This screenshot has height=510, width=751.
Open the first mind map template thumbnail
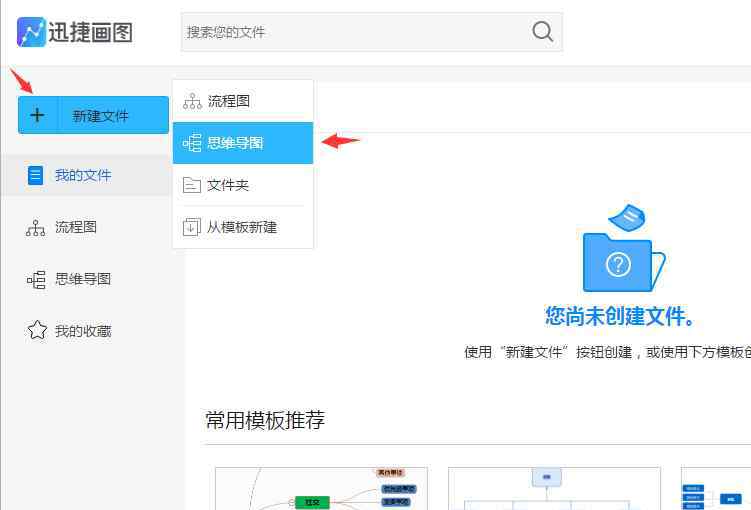tap(321, 488)
